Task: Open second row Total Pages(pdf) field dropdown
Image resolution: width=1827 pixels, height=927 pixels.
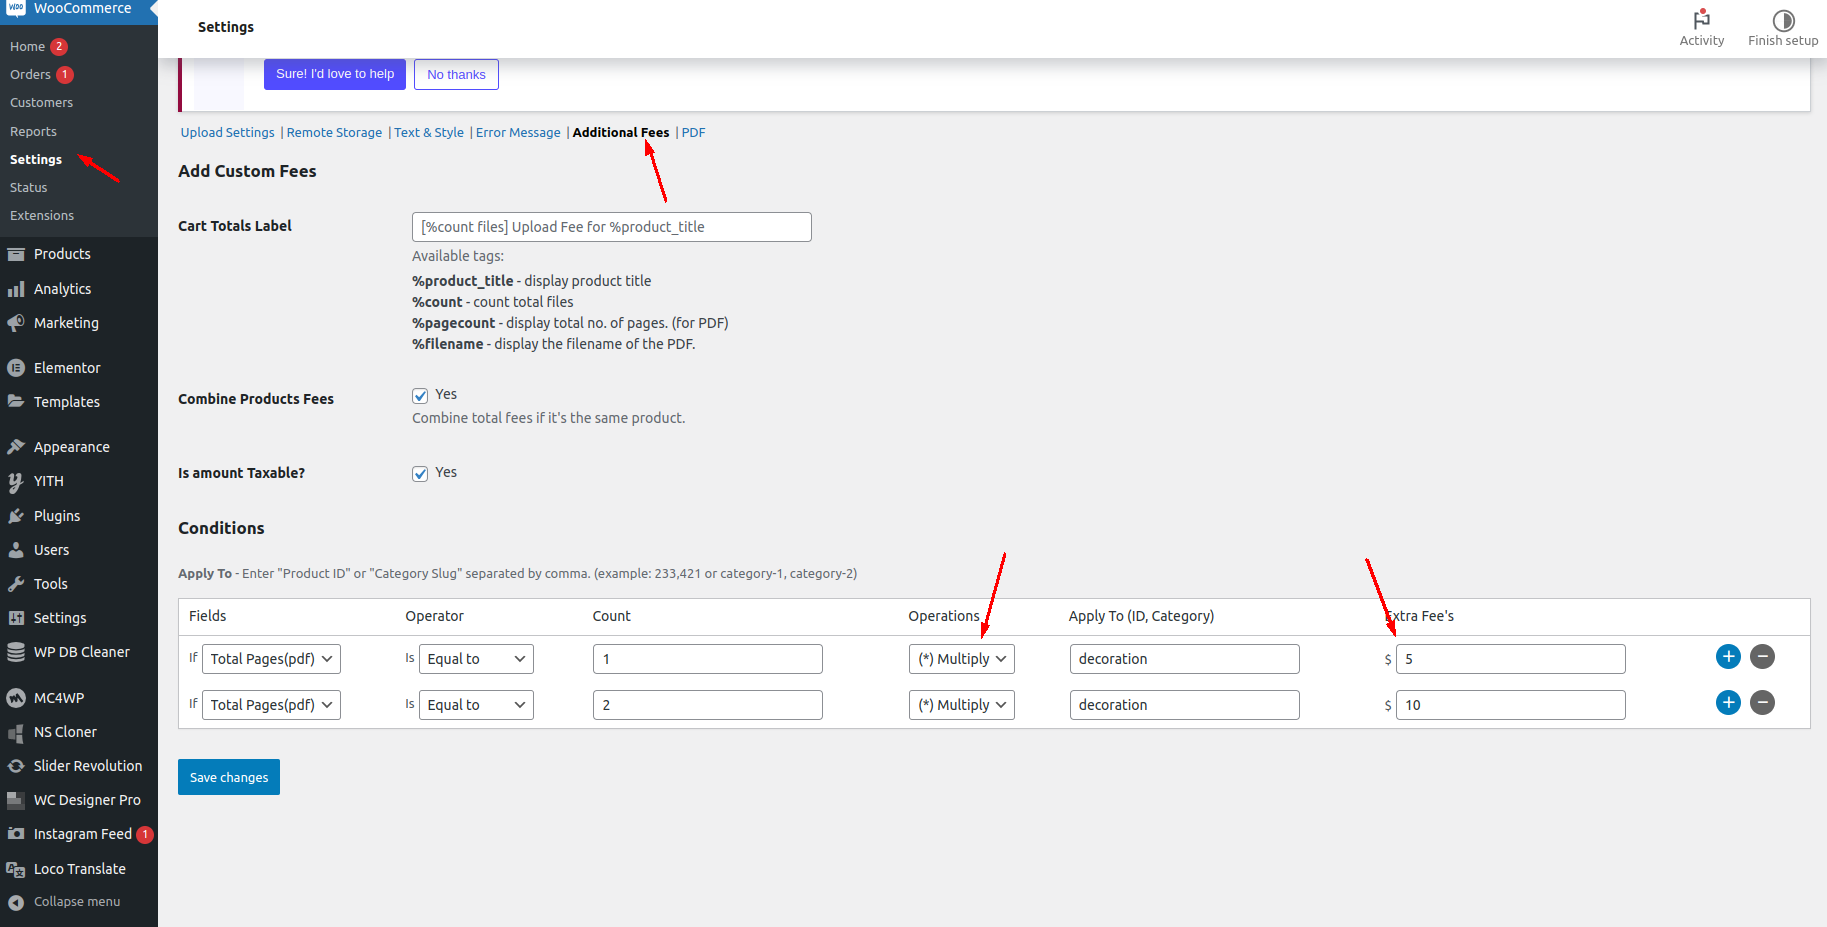Action: tap(271, 705)
